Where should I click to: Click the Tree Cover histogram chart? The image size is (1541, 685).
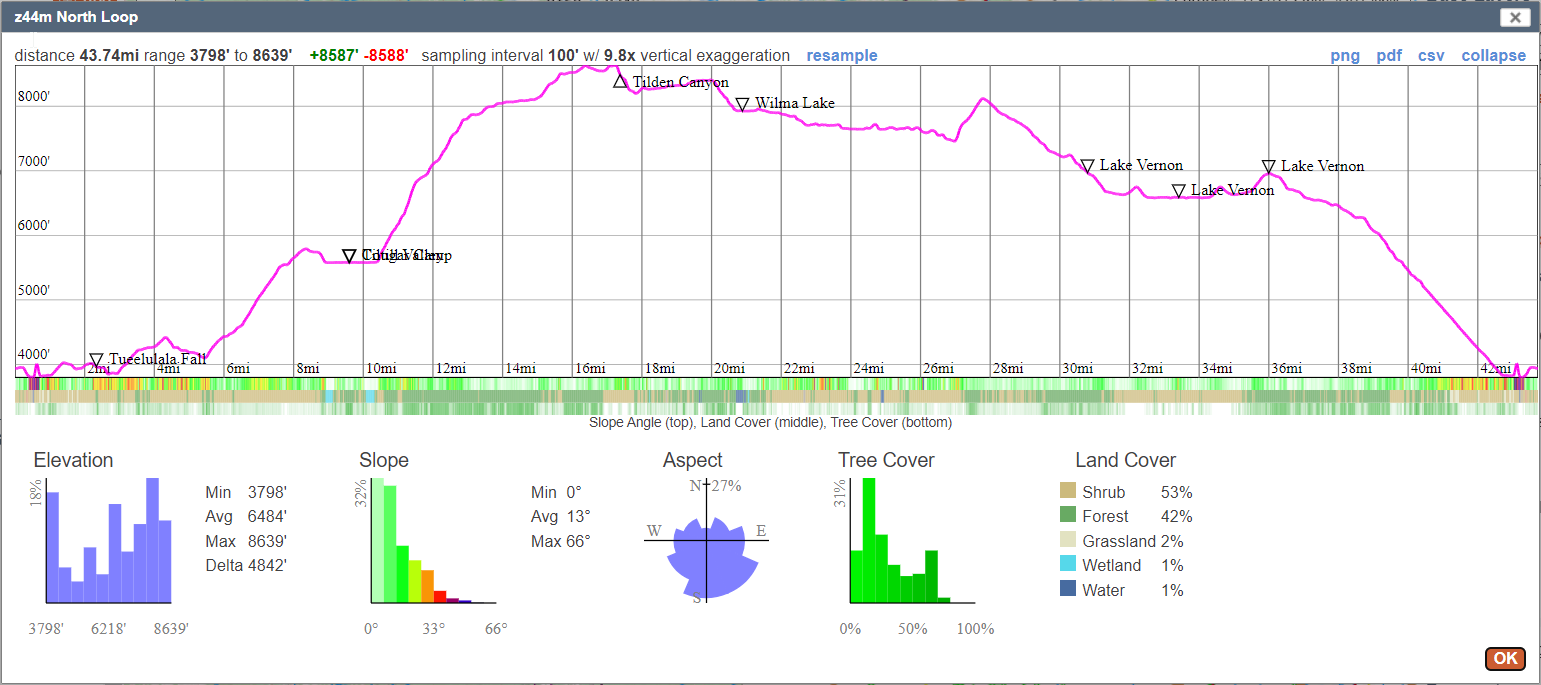click(x=913, y=541)
